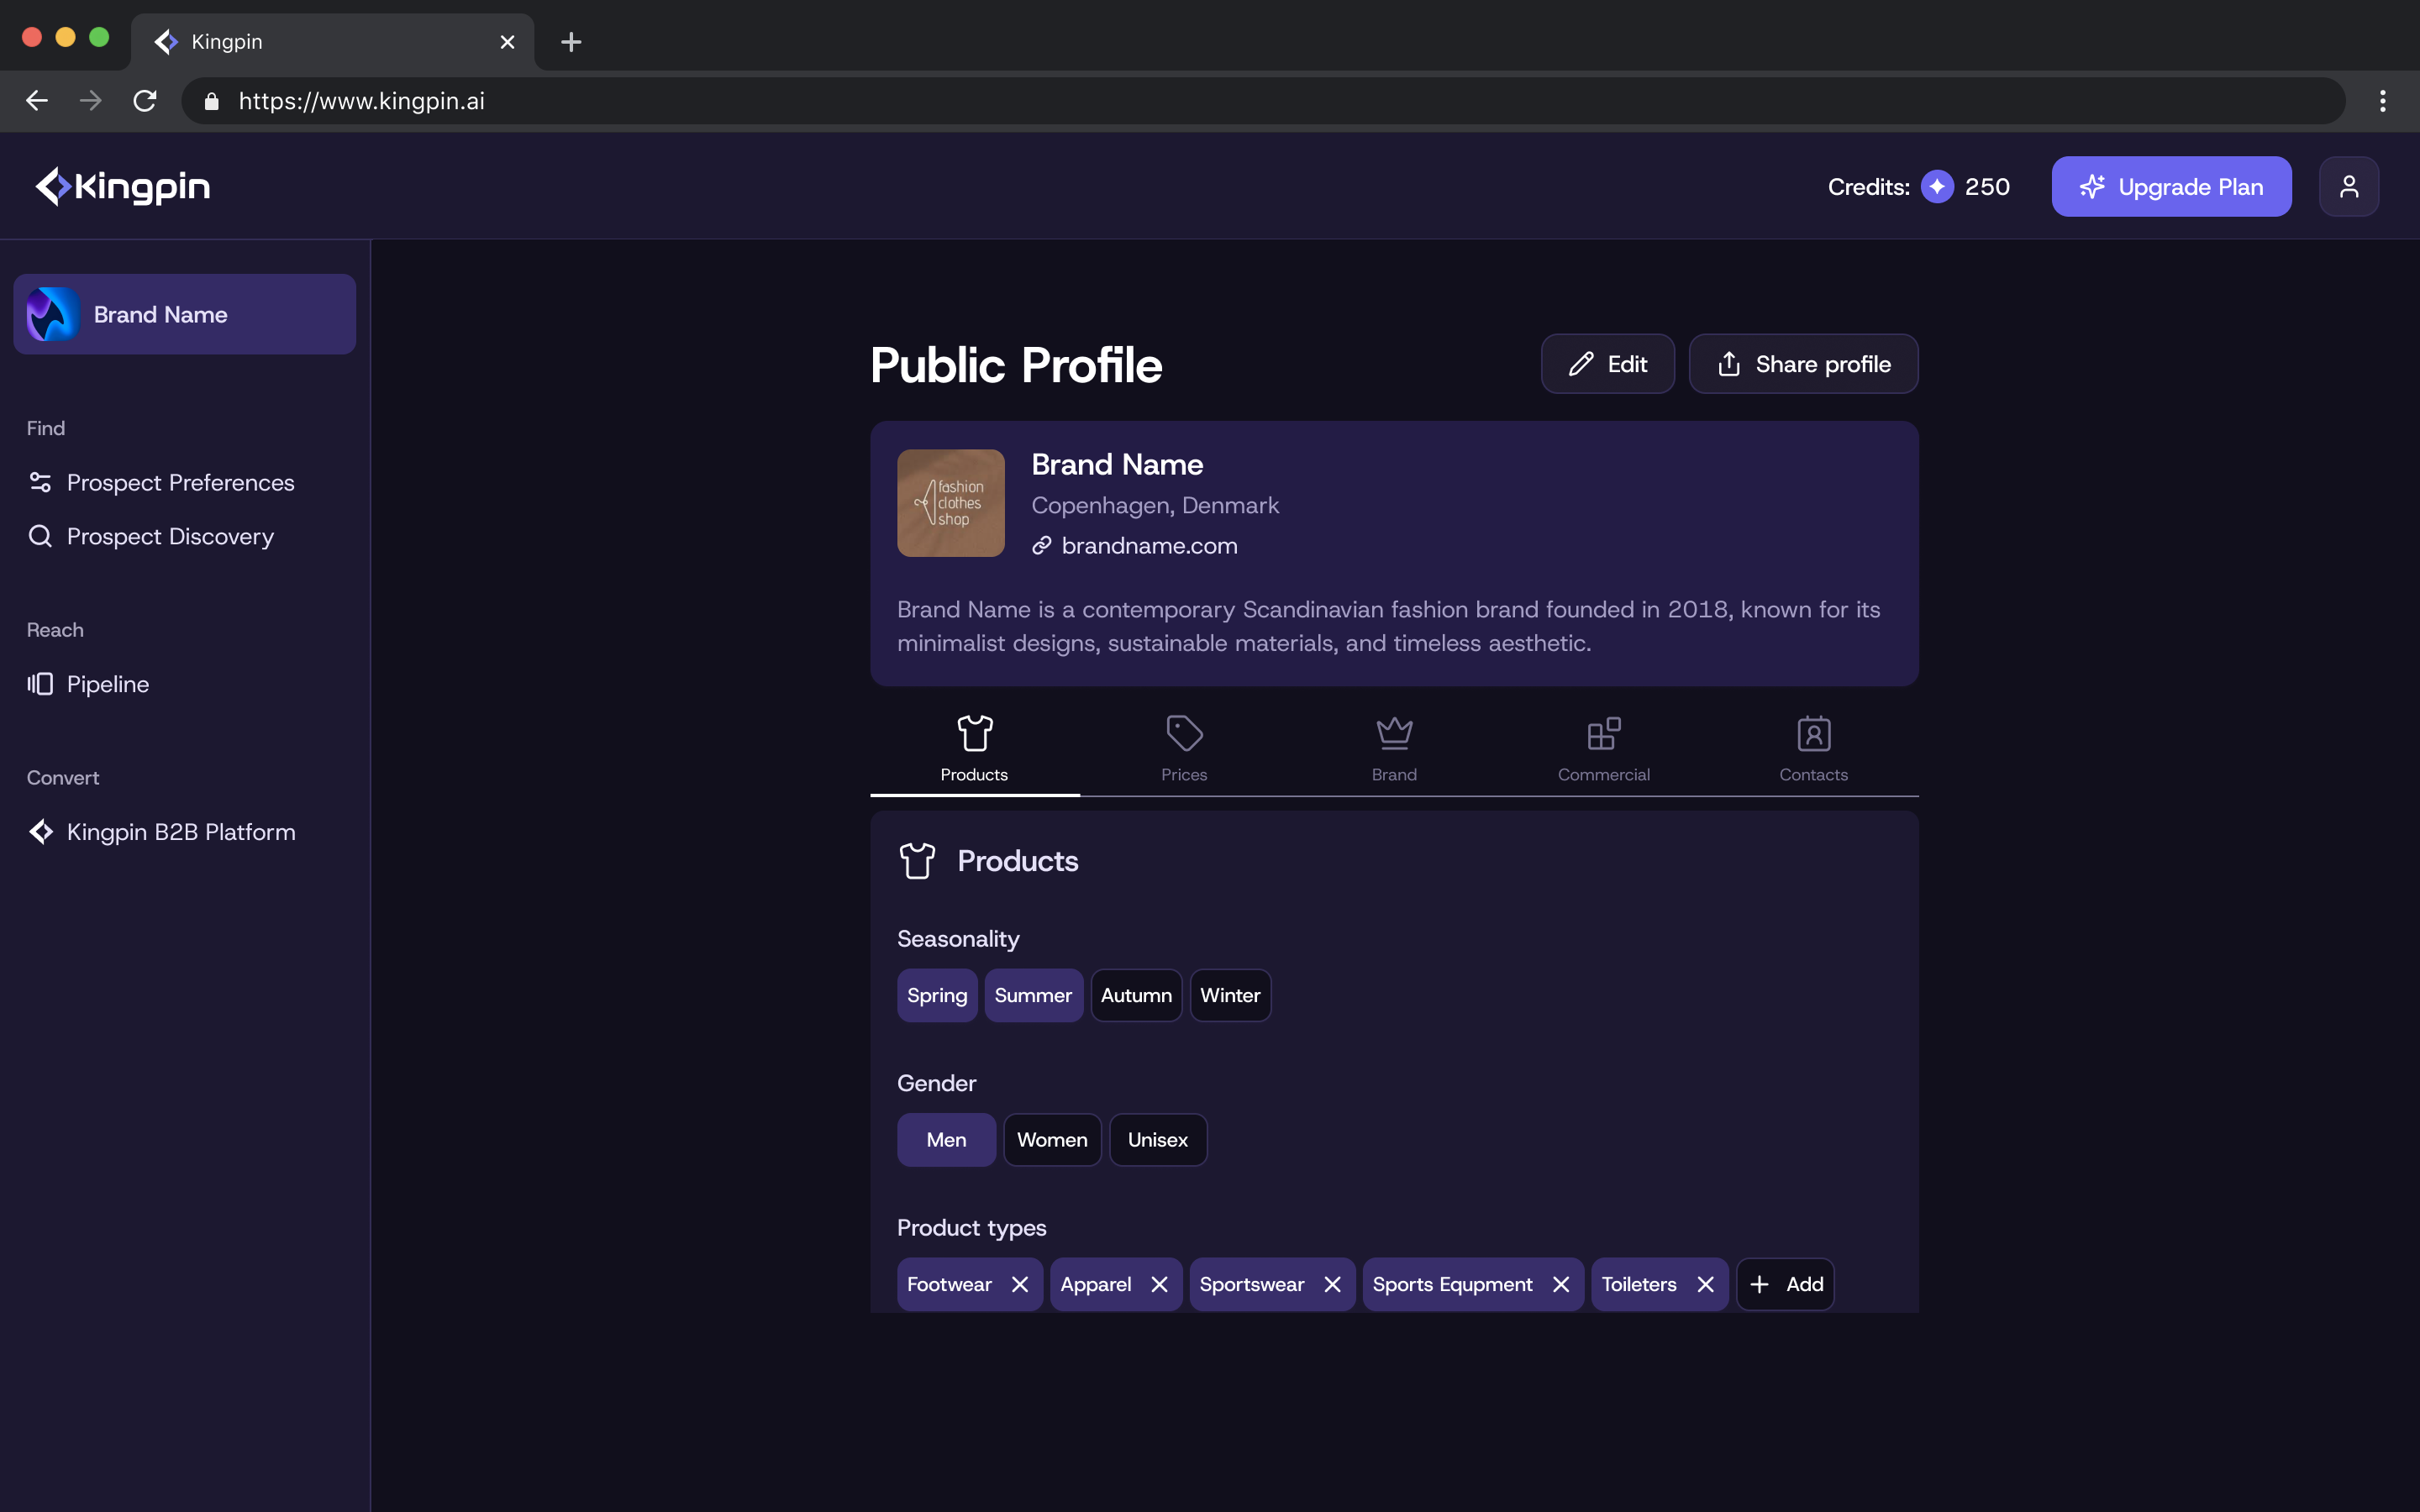Go back in browser history

(37, 101)
